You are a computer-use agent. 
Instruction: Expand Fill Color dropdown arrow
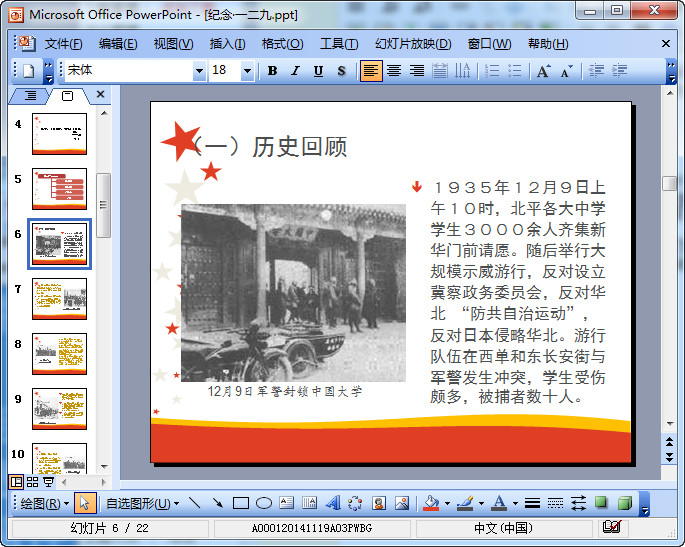pyautogui.click(x=447, y=503)
